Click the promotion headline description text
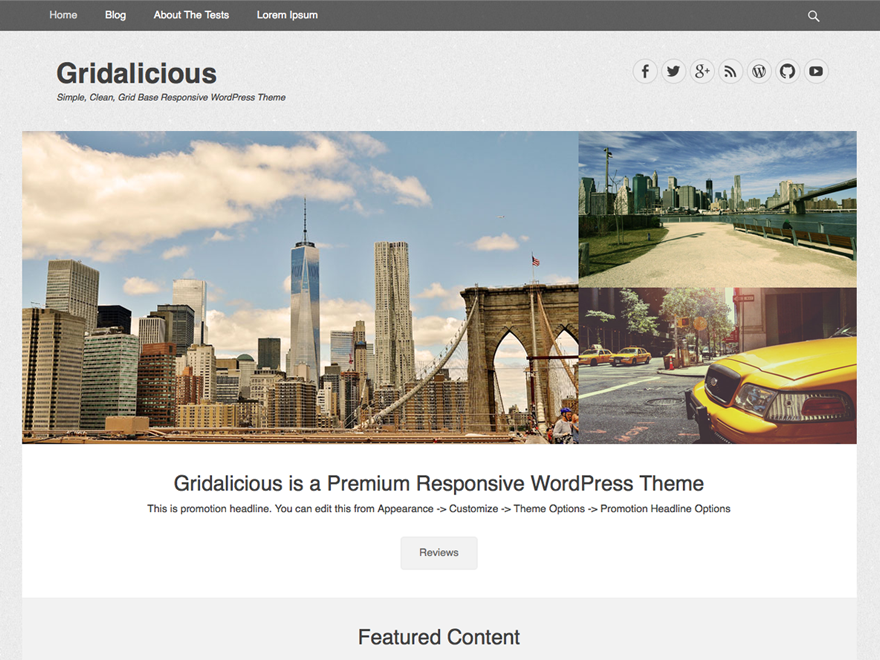880x660 pixels. tap(439, 508)
